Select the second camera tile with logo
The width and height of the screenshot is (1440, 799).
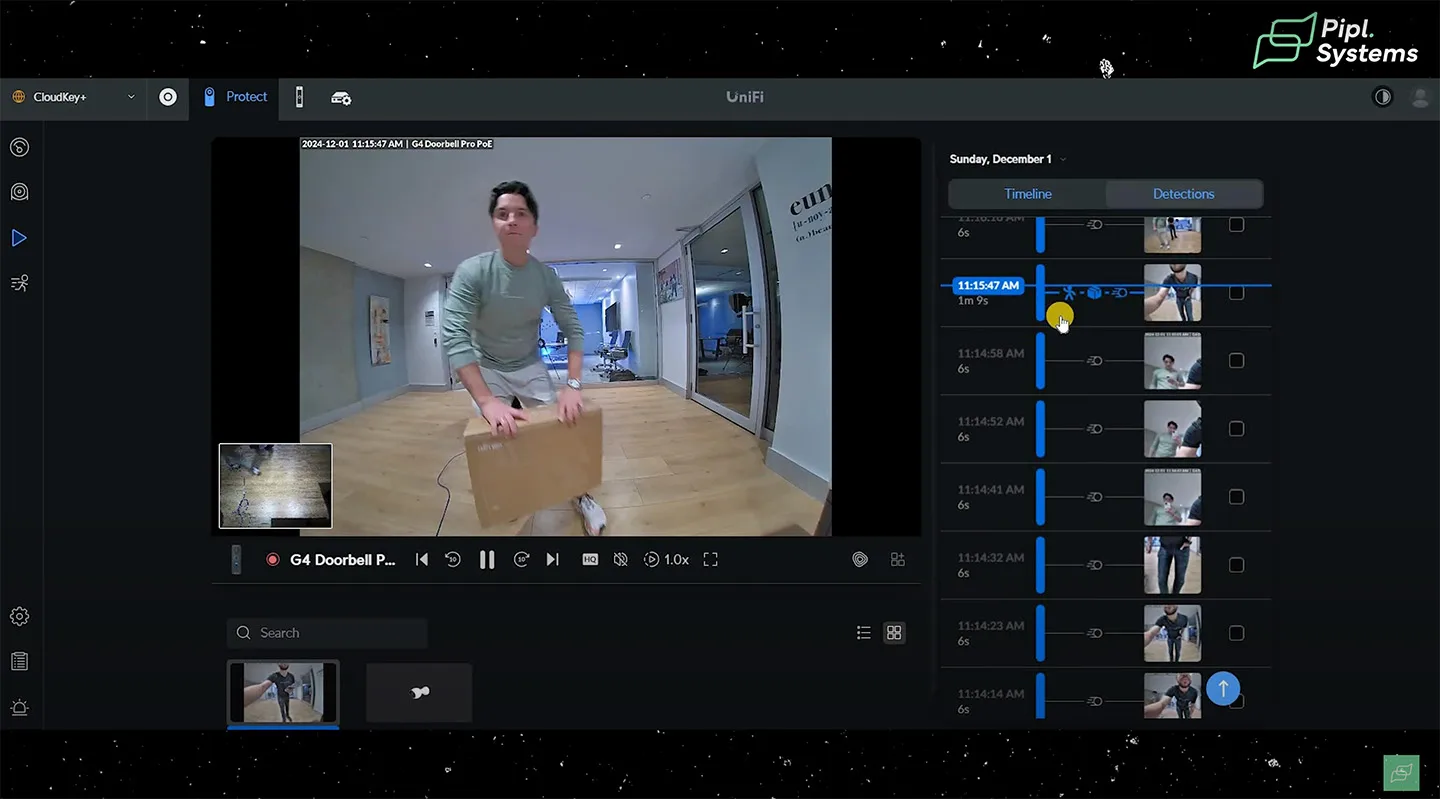[419, 692]
